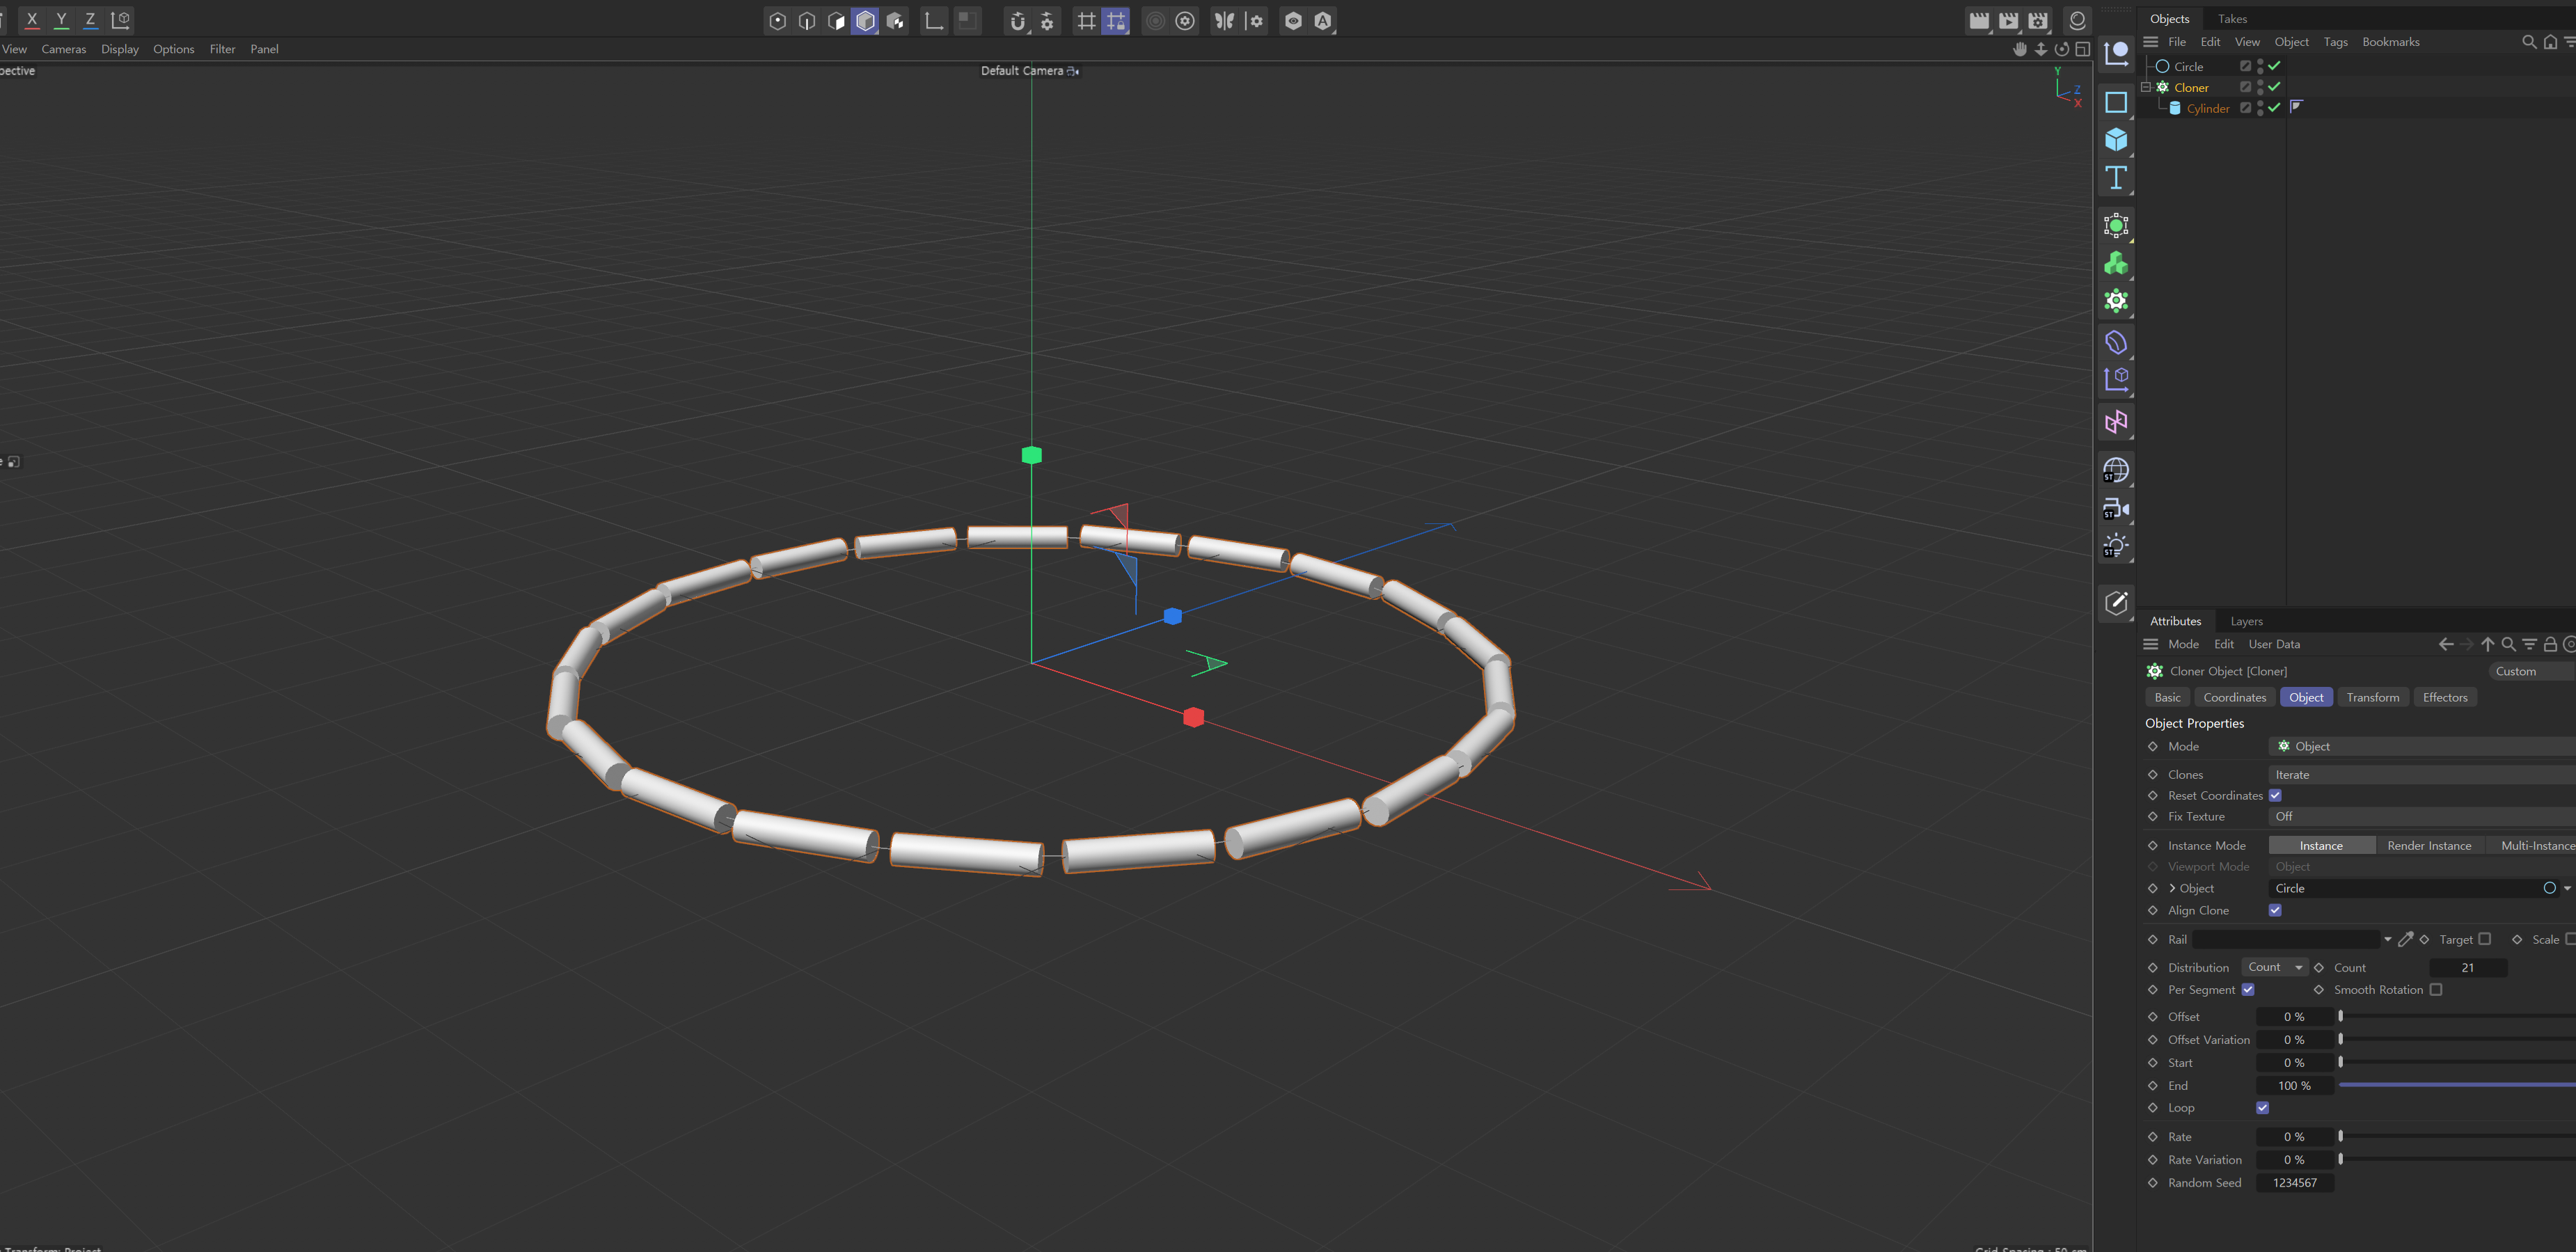Image resolution: width=2576 pixels, height=1252 pixels.
Task: Toggle Cylinder visibility dots
Action: pos(2260,108)
